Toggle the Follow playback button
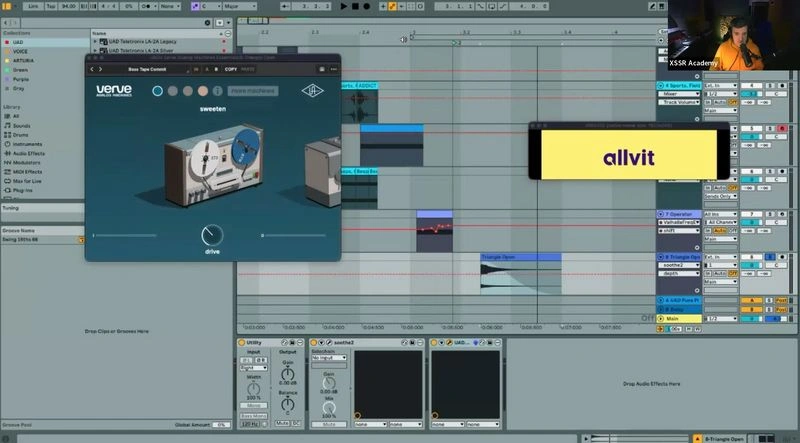 (x=286, y=6)
